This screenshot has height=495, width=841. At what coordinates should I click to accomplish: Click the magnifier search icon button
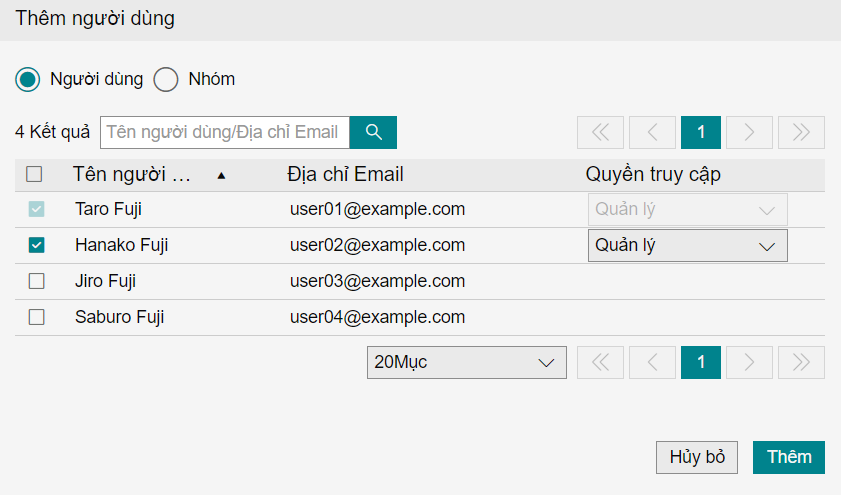(373, 132)
